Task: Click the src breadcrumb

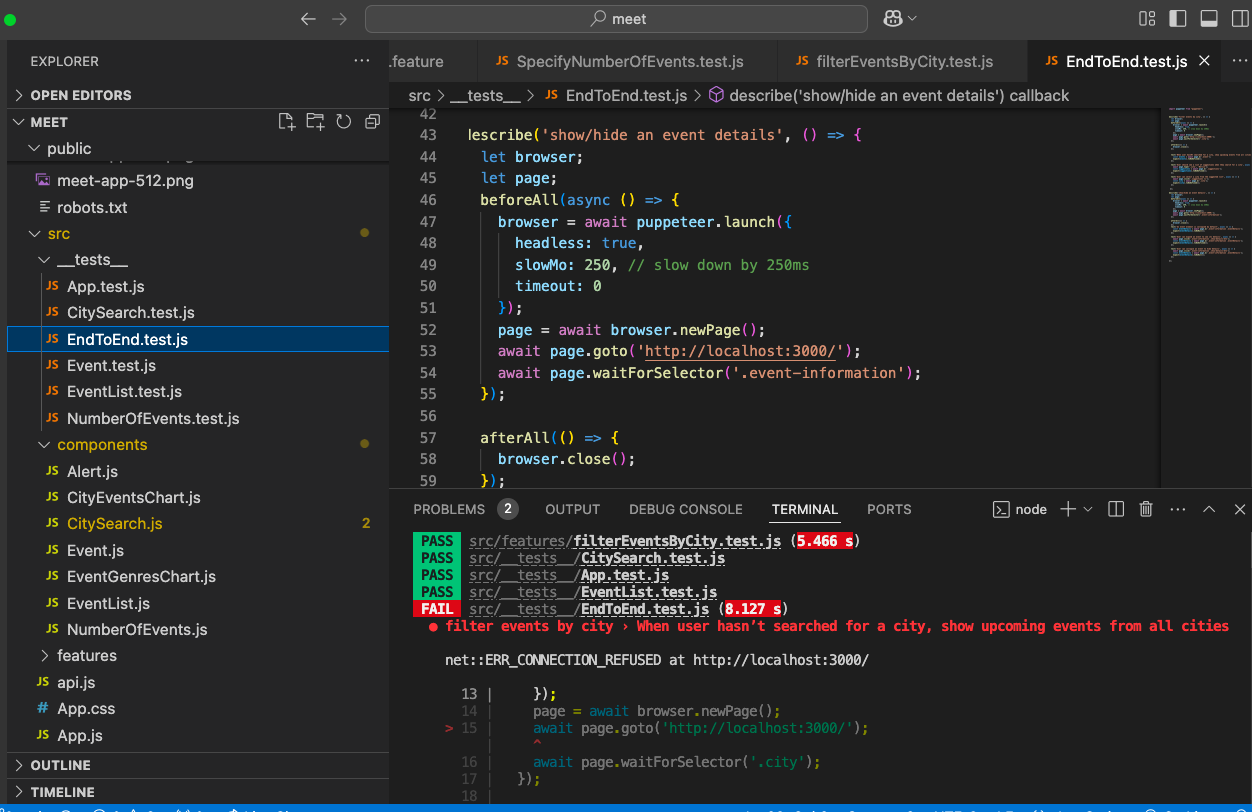Action: pos(419,95)
